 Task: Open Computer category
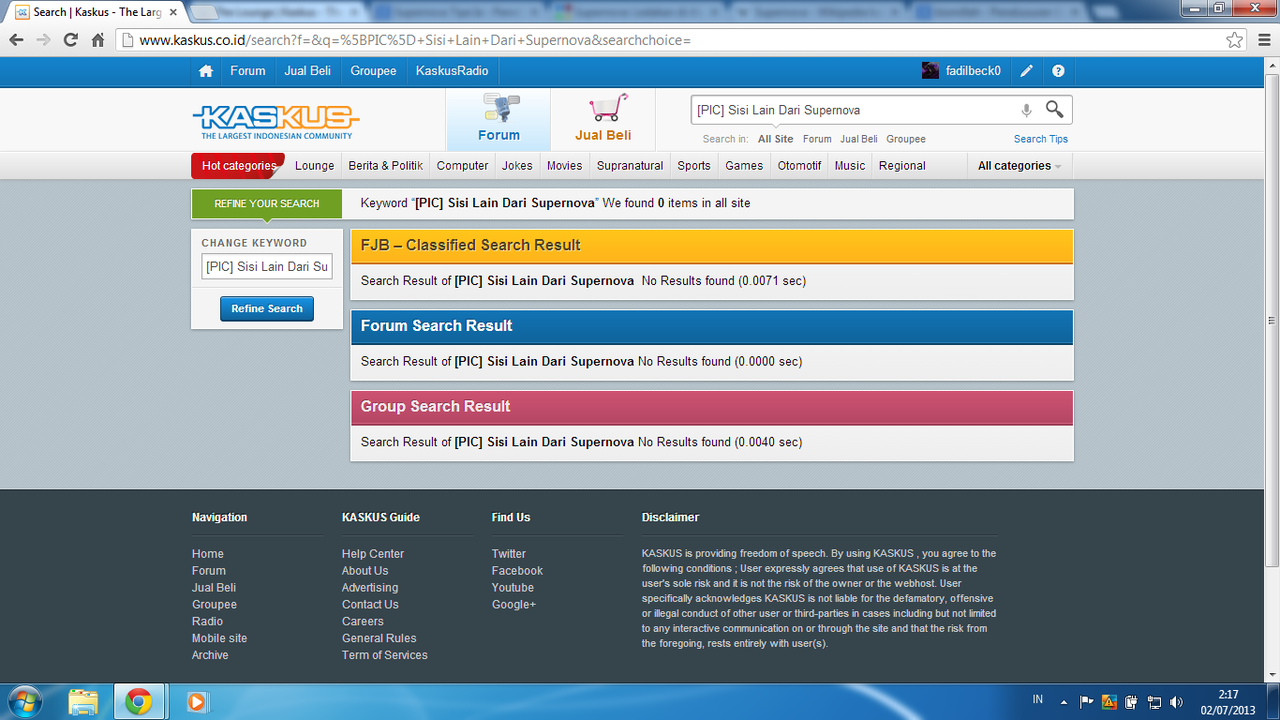tap(463, 166)
